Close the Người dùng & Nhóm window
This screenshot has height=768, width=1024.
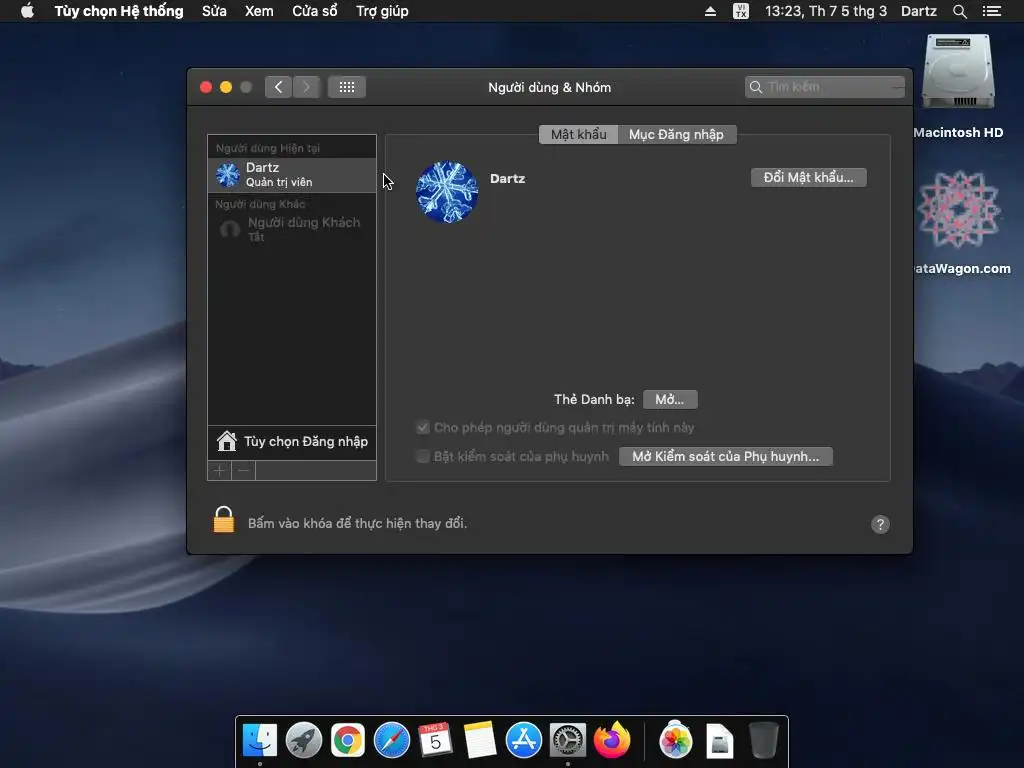point(206,87)
